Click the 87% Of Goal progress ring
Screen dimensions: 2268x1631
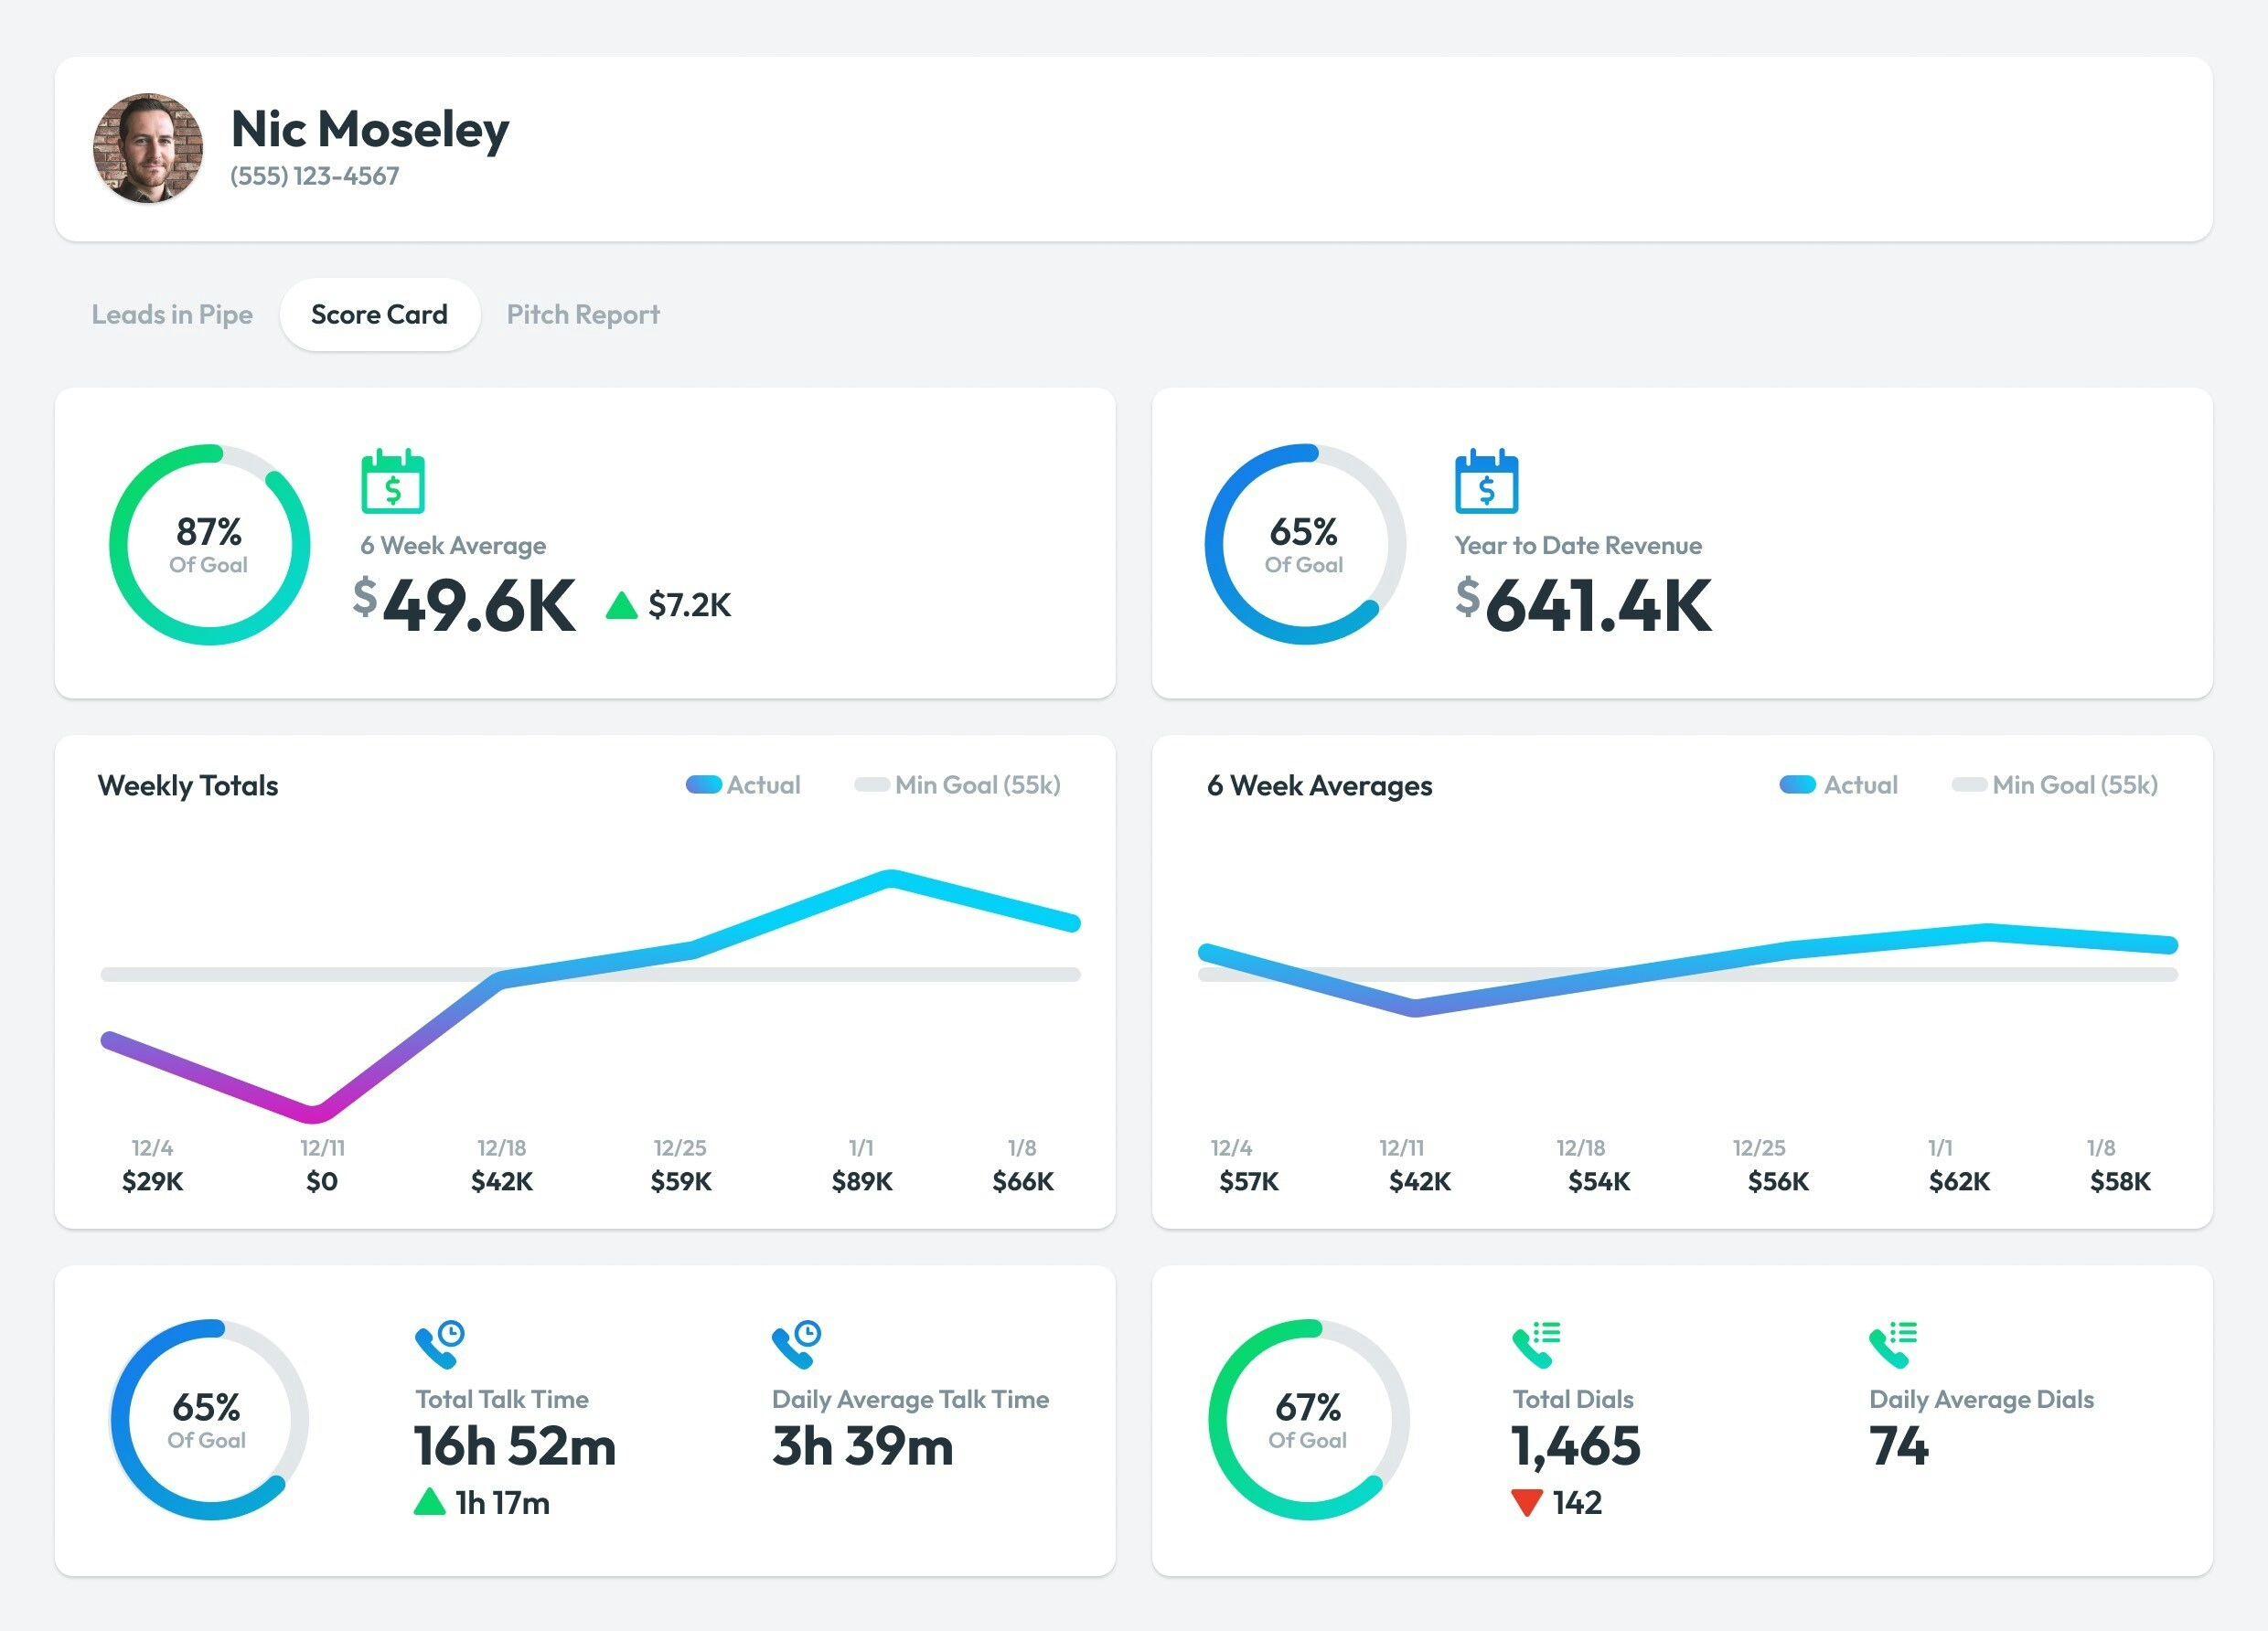tap(209, 545)
